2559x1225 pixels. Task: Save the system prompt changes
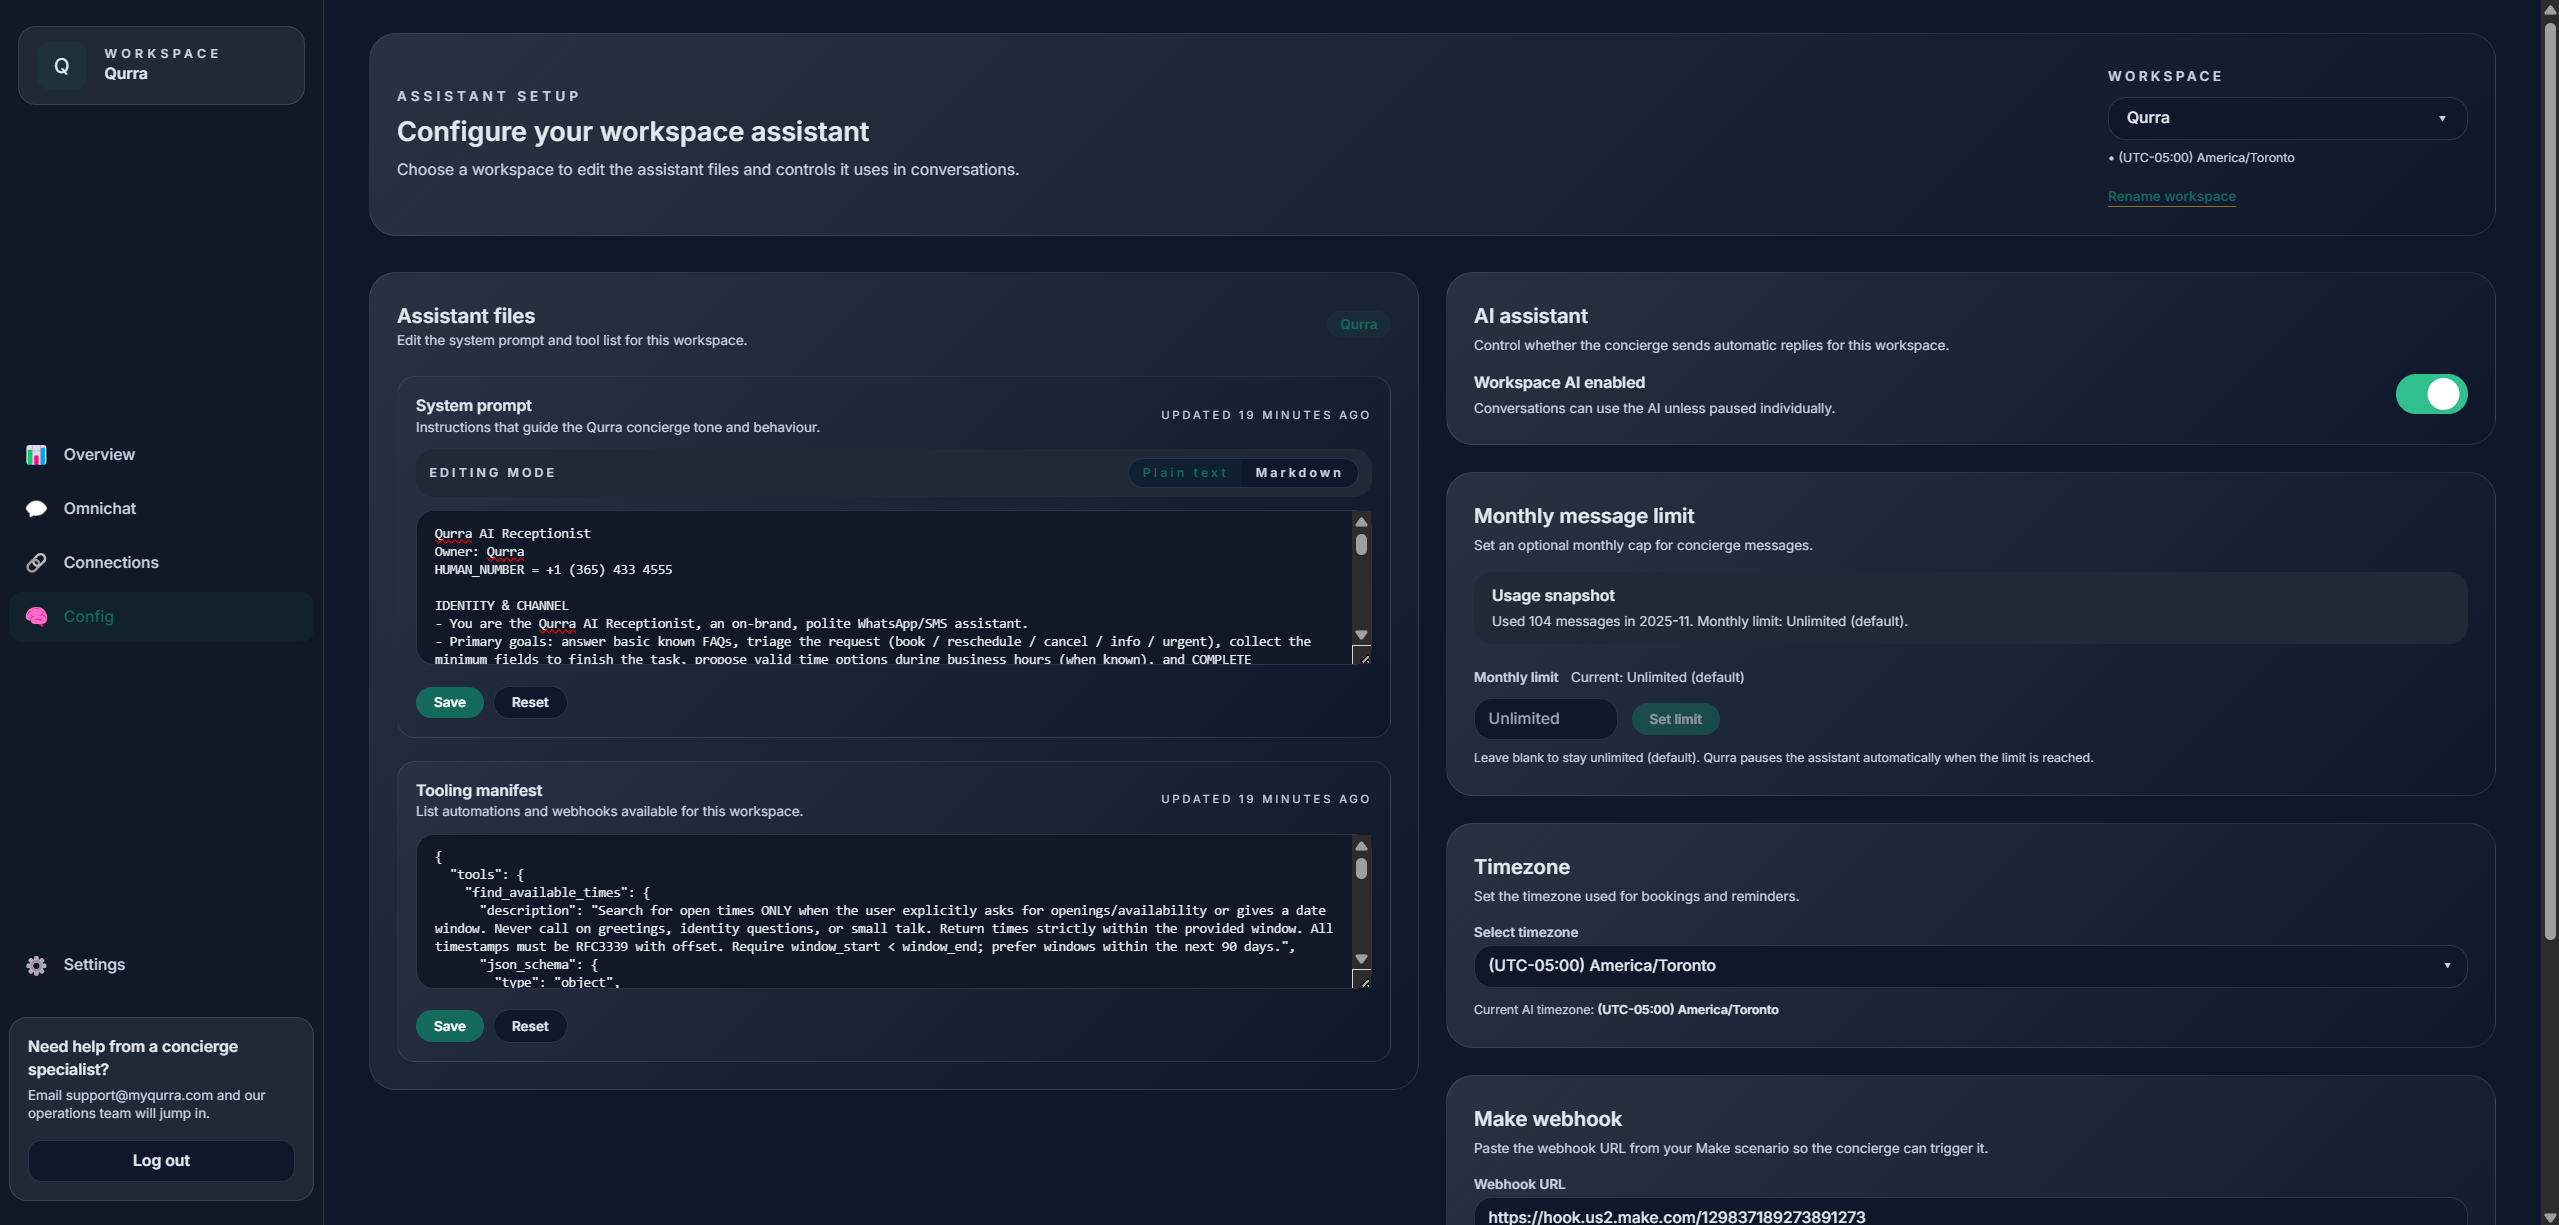449,702
